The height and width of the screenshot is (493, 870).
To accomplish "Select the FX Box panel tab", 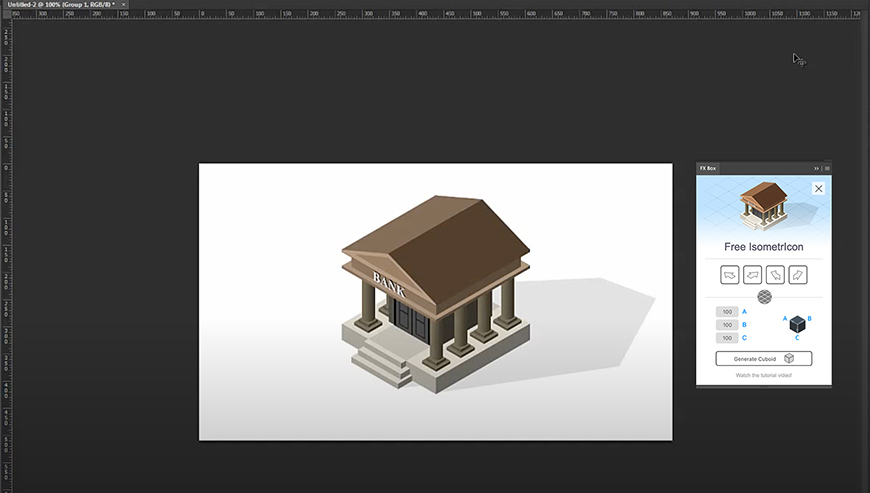I will pyautogui.click(x=708, y=168).
